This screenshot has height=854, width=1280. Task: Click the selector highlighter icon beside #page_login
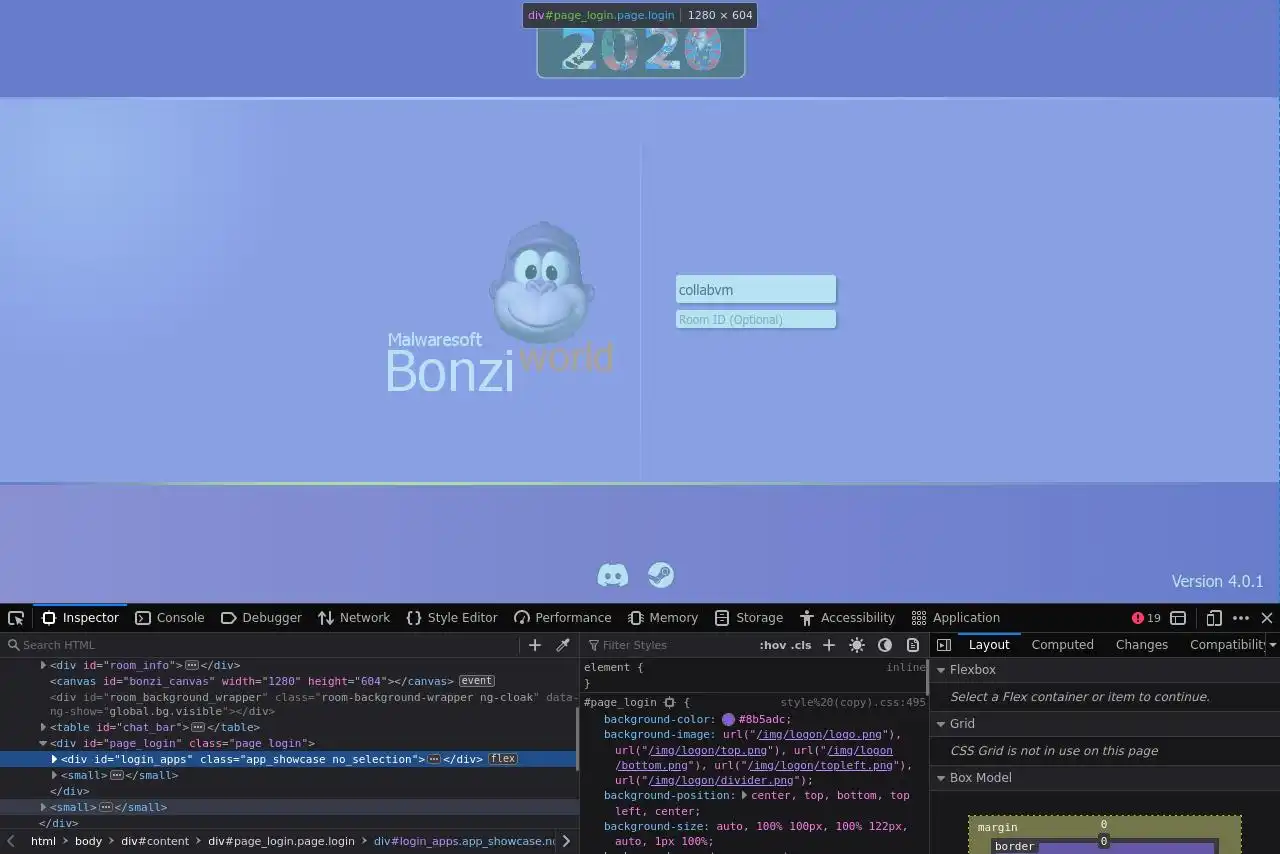click(669, 703)
